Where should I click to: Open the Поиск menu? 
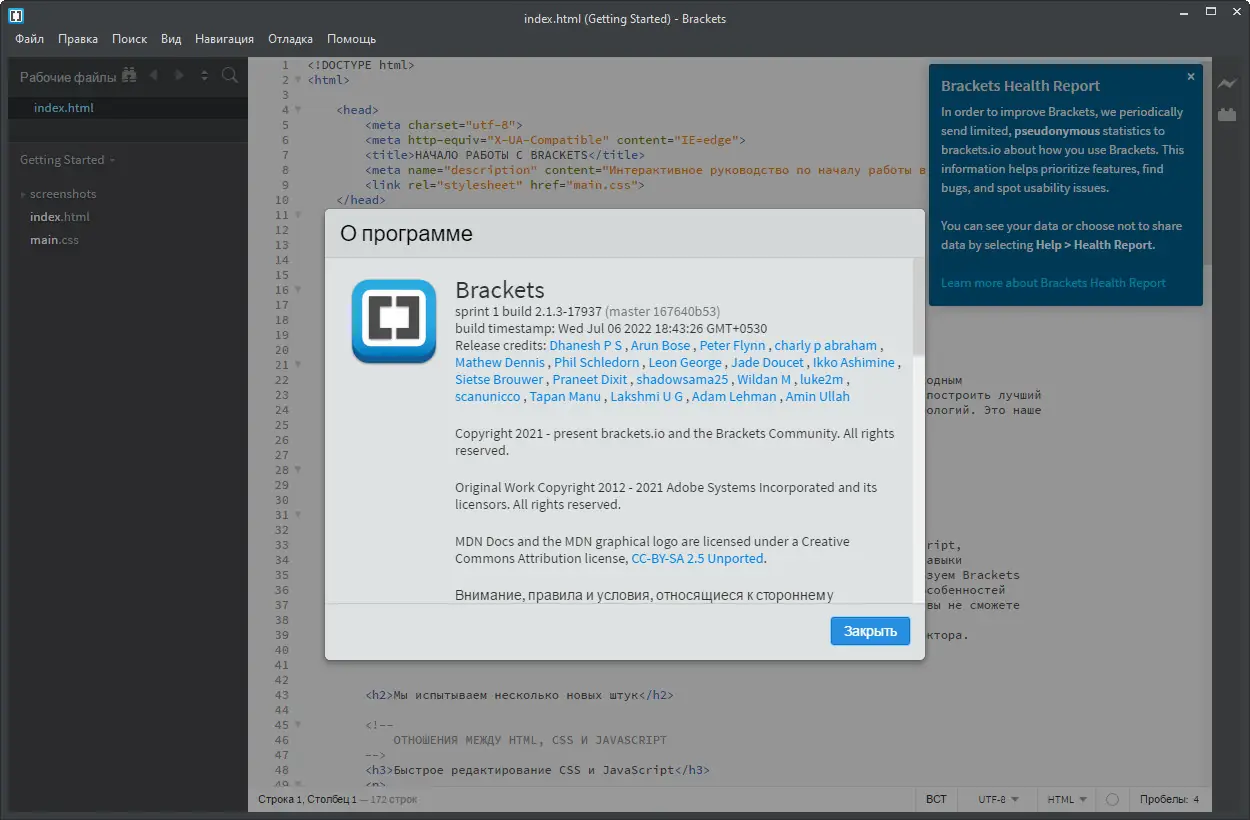click(x=129, y=39)
